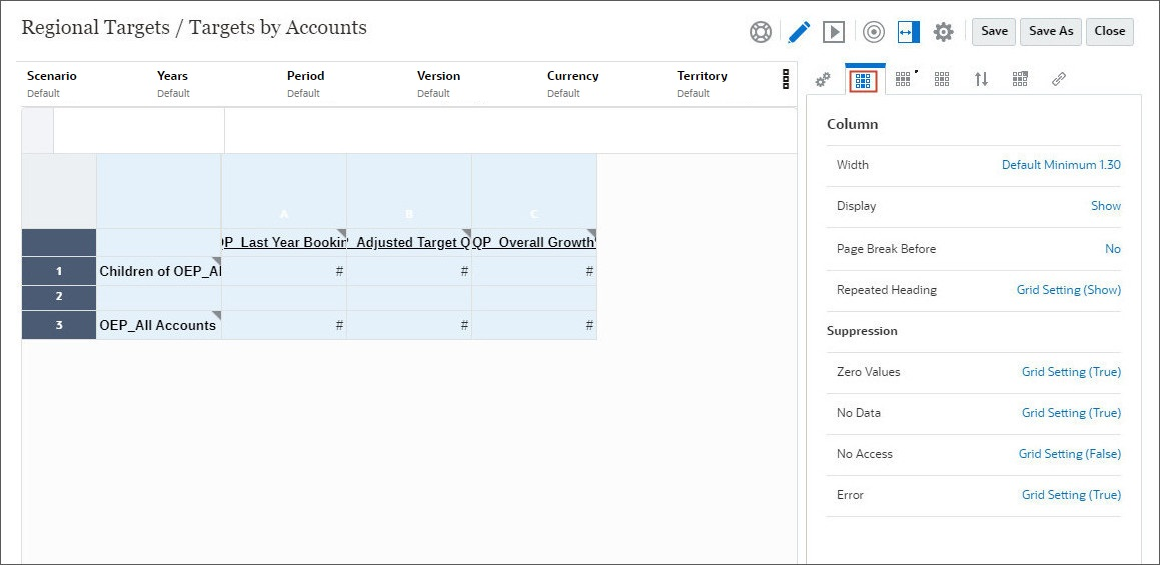Open the Territory dimension selector
The image size is (1160, 565).
click(702, 84)
